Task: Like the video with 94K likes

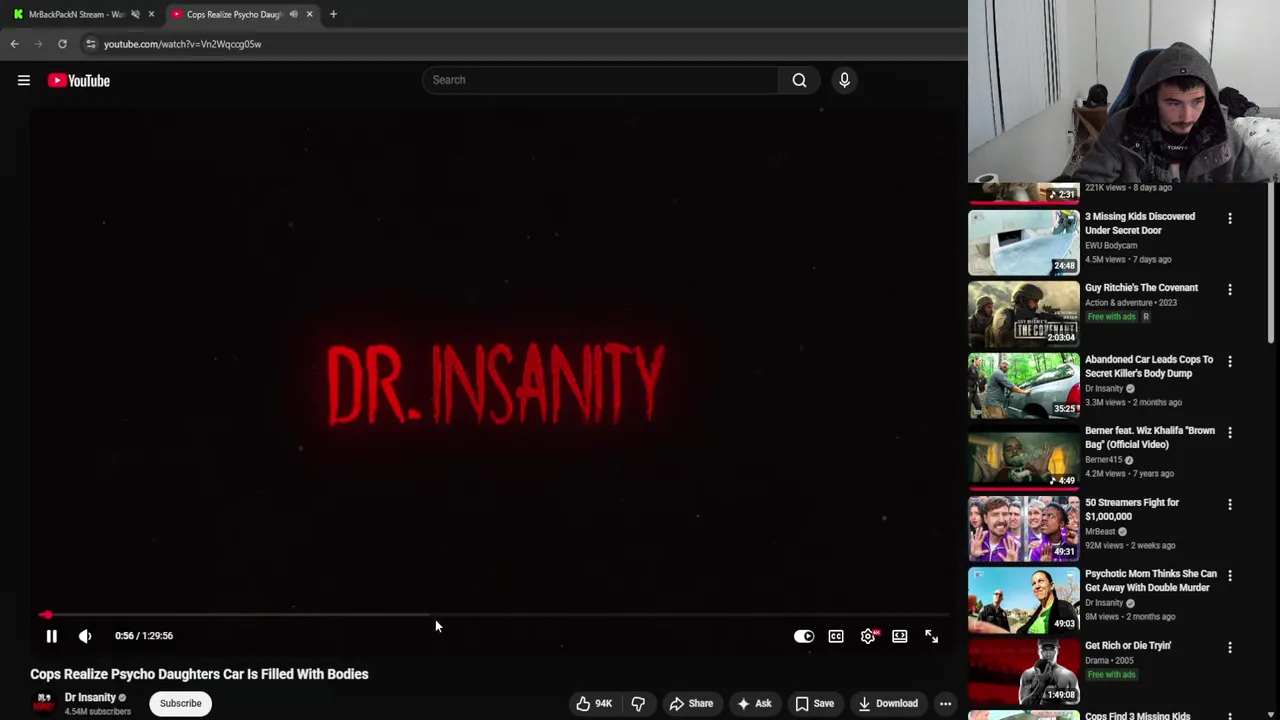Action: click(594, 704)
